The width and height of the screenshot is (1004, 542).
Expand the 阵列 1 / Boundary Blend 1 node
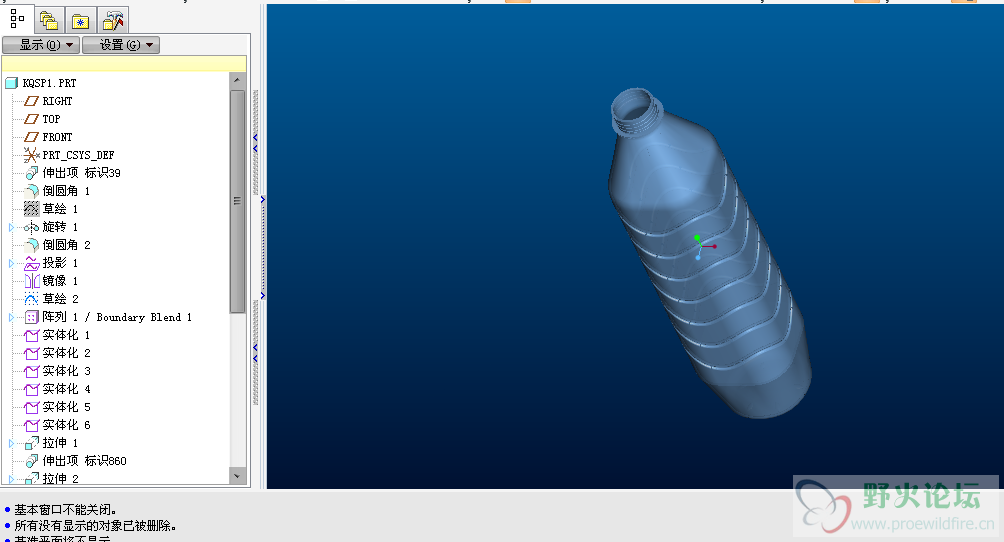click(x=11, y=317)
